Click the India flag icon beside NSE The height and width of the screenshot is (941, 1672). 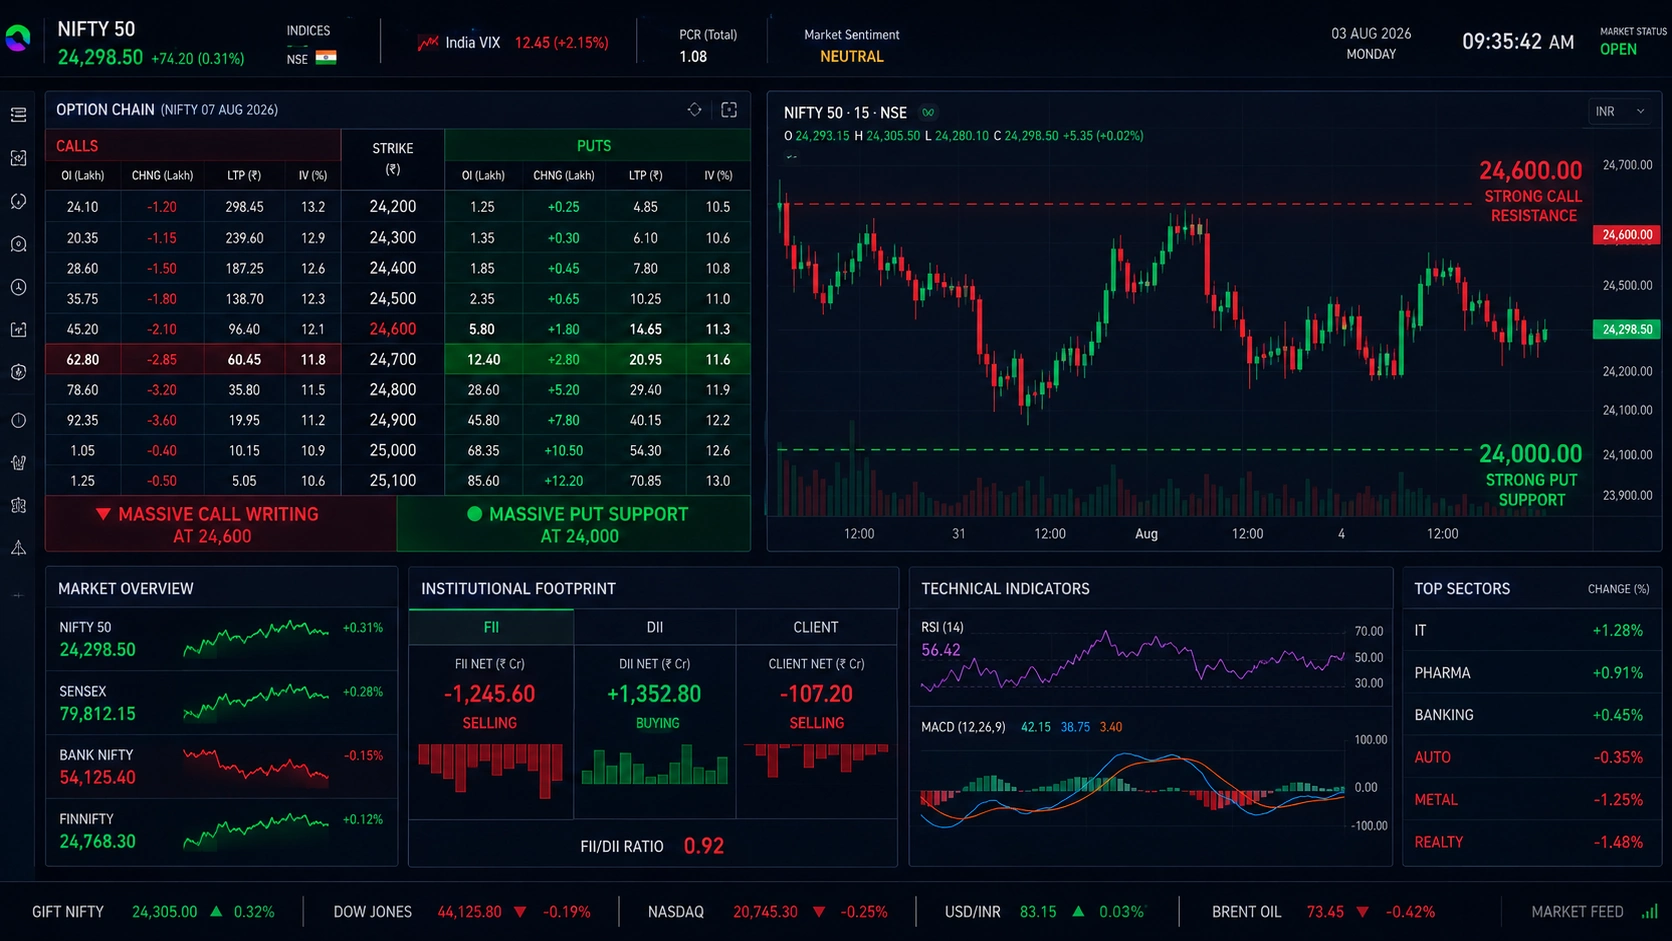pos(326,58)
